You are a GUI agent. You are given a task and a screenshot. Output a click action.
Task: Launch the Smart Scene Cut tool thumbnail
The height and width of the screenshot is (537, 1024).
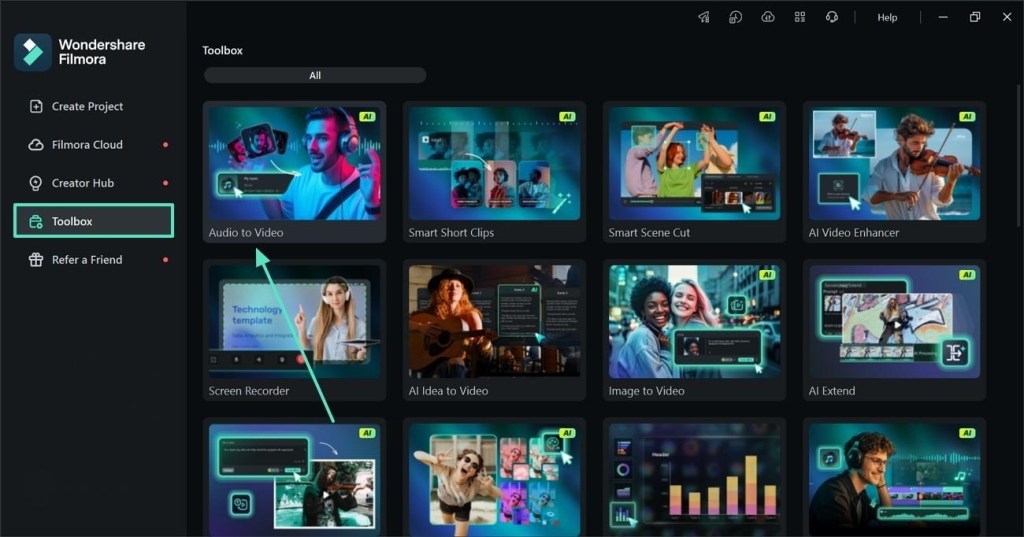point(694,163)
